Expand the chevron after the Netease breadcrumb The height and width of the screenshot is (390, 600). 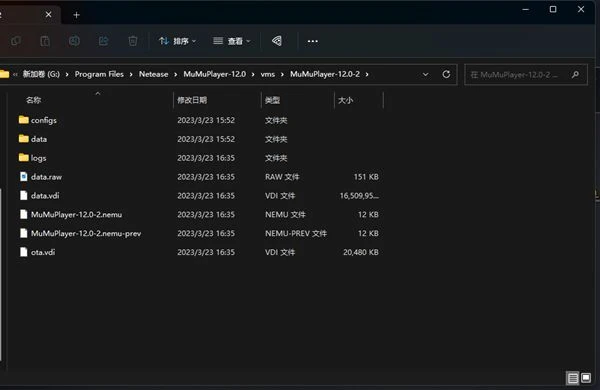176,74
